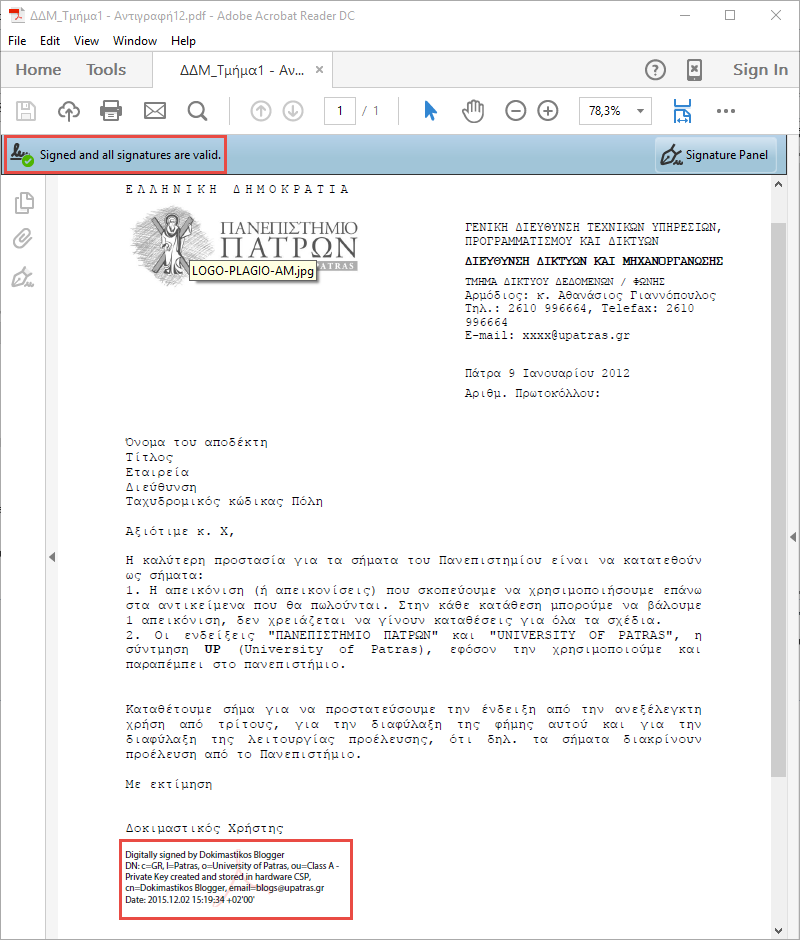Image resolution: width=800 pixels, height=940 pixels.
Task: Click the page number input field
Action: [x=339, y=111]
